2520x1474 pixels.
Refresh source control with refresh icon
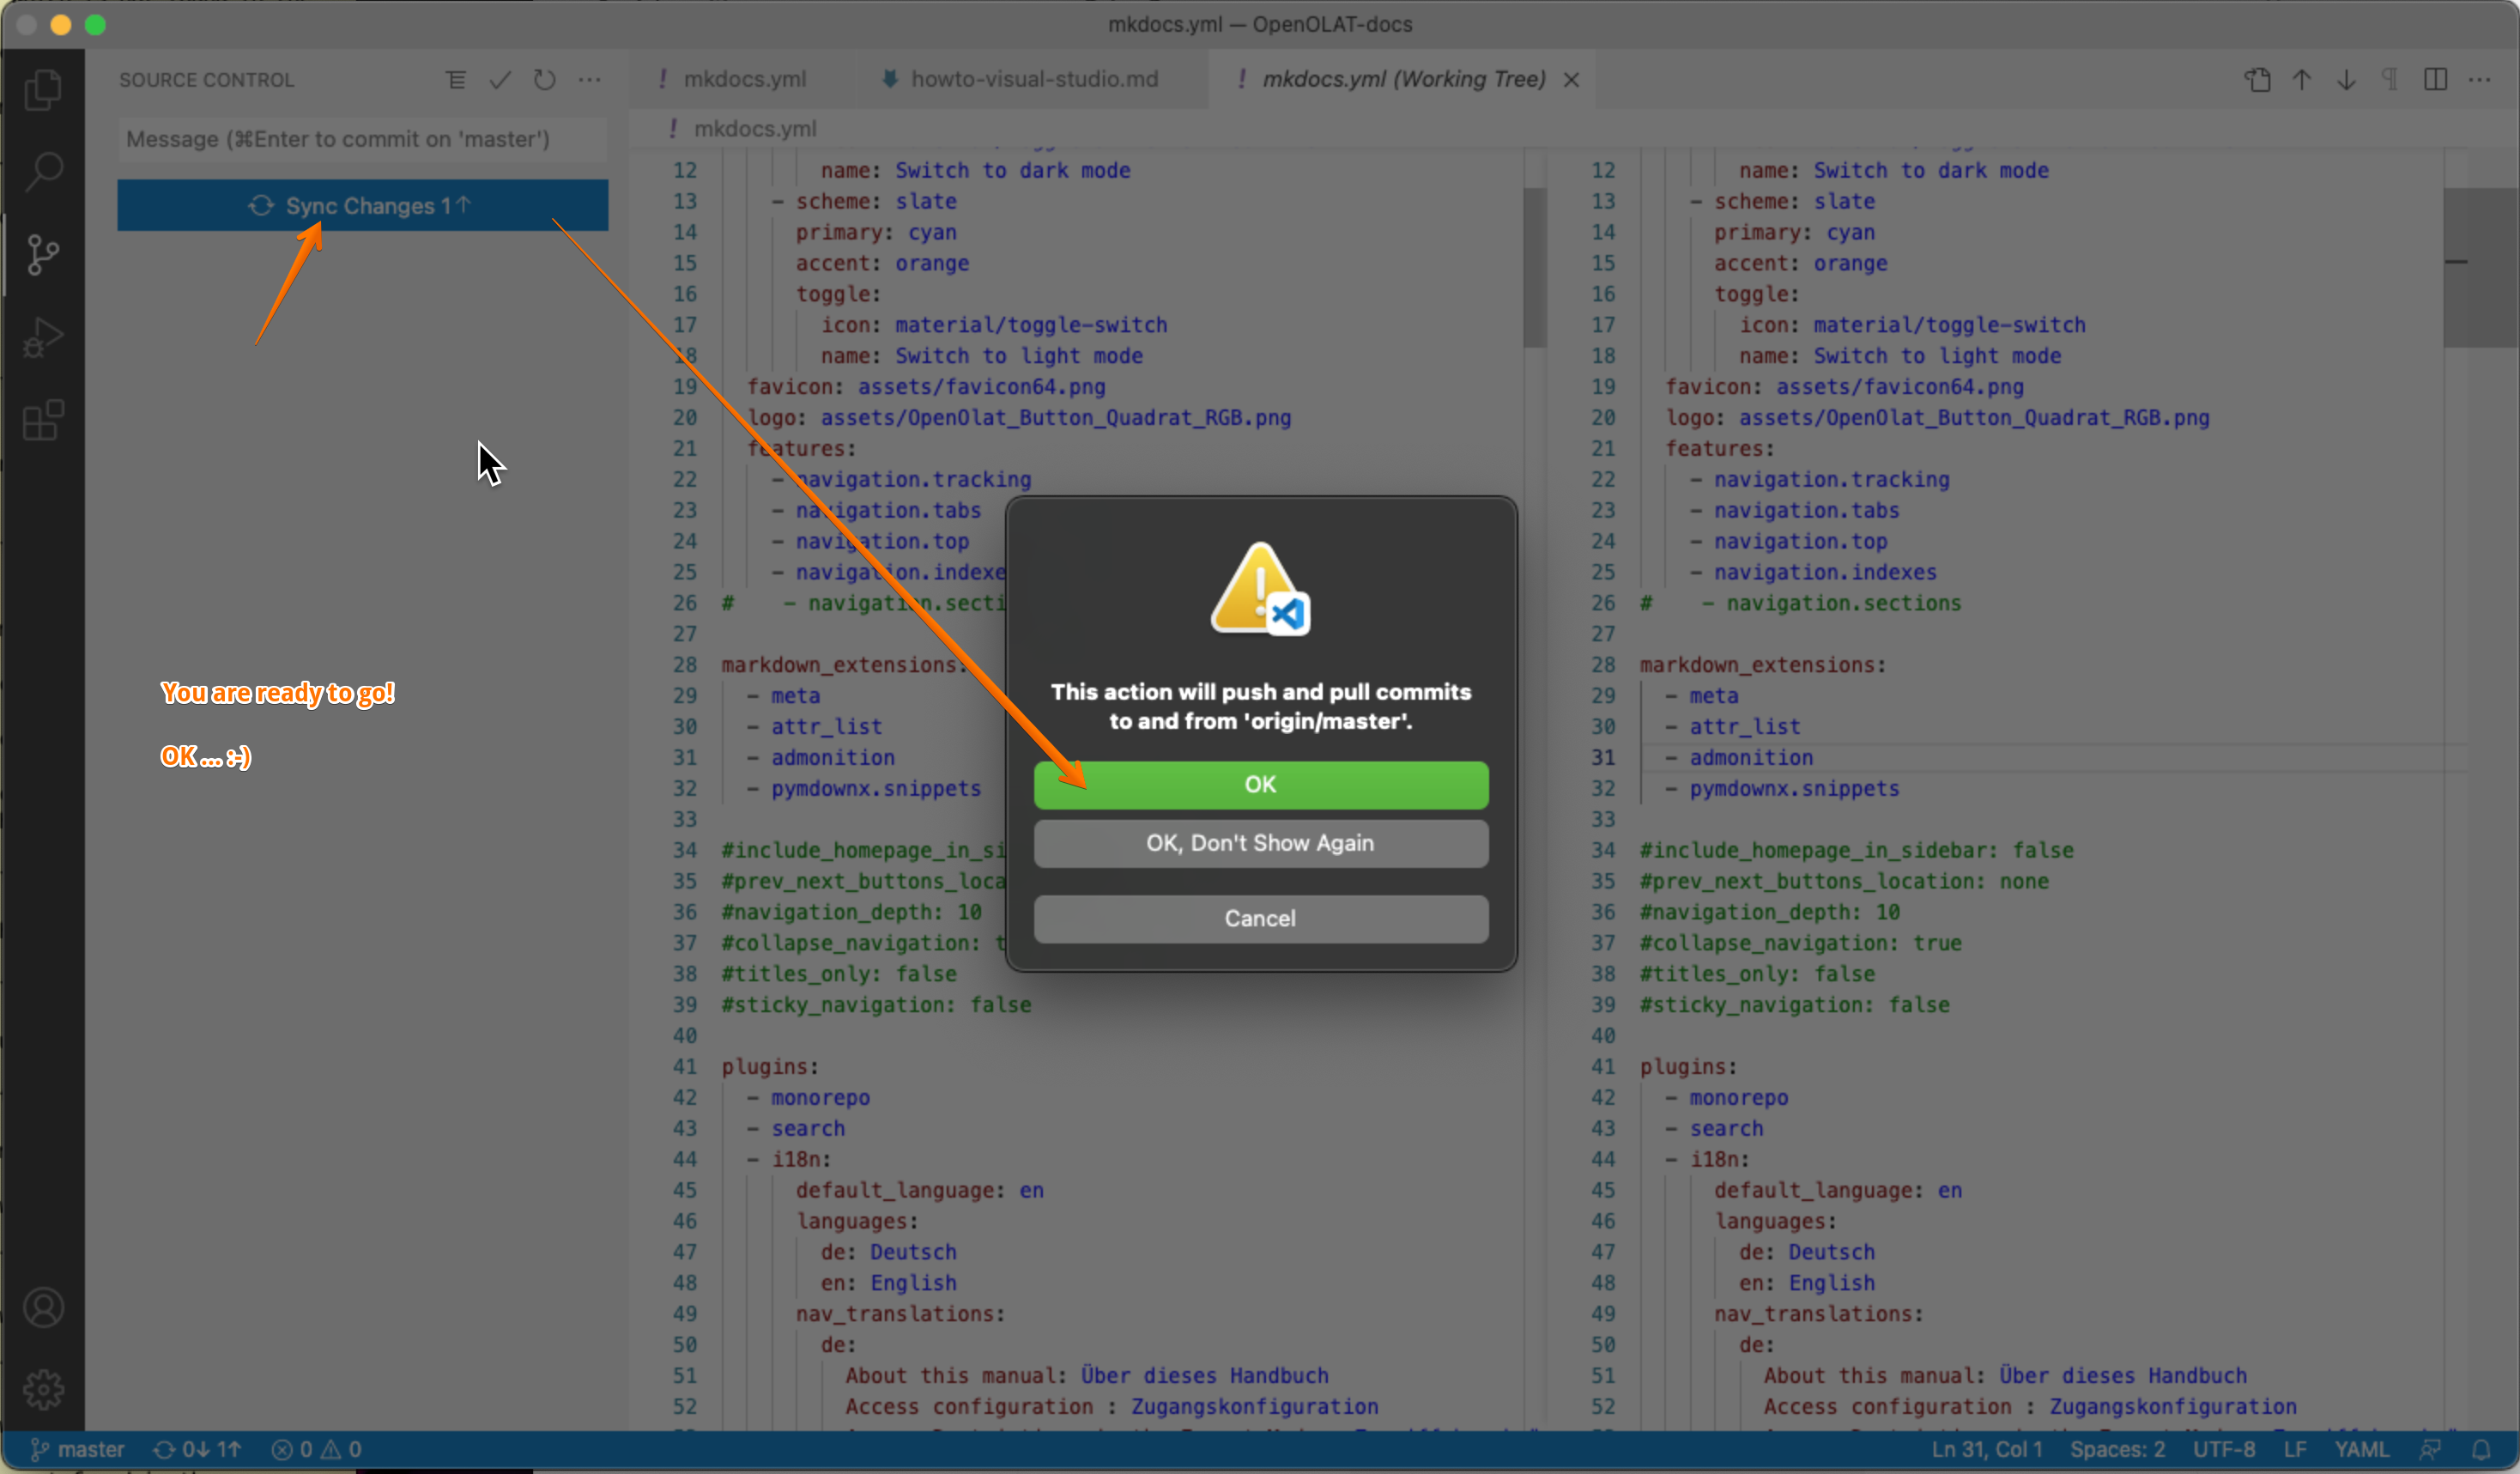(544, 80)
